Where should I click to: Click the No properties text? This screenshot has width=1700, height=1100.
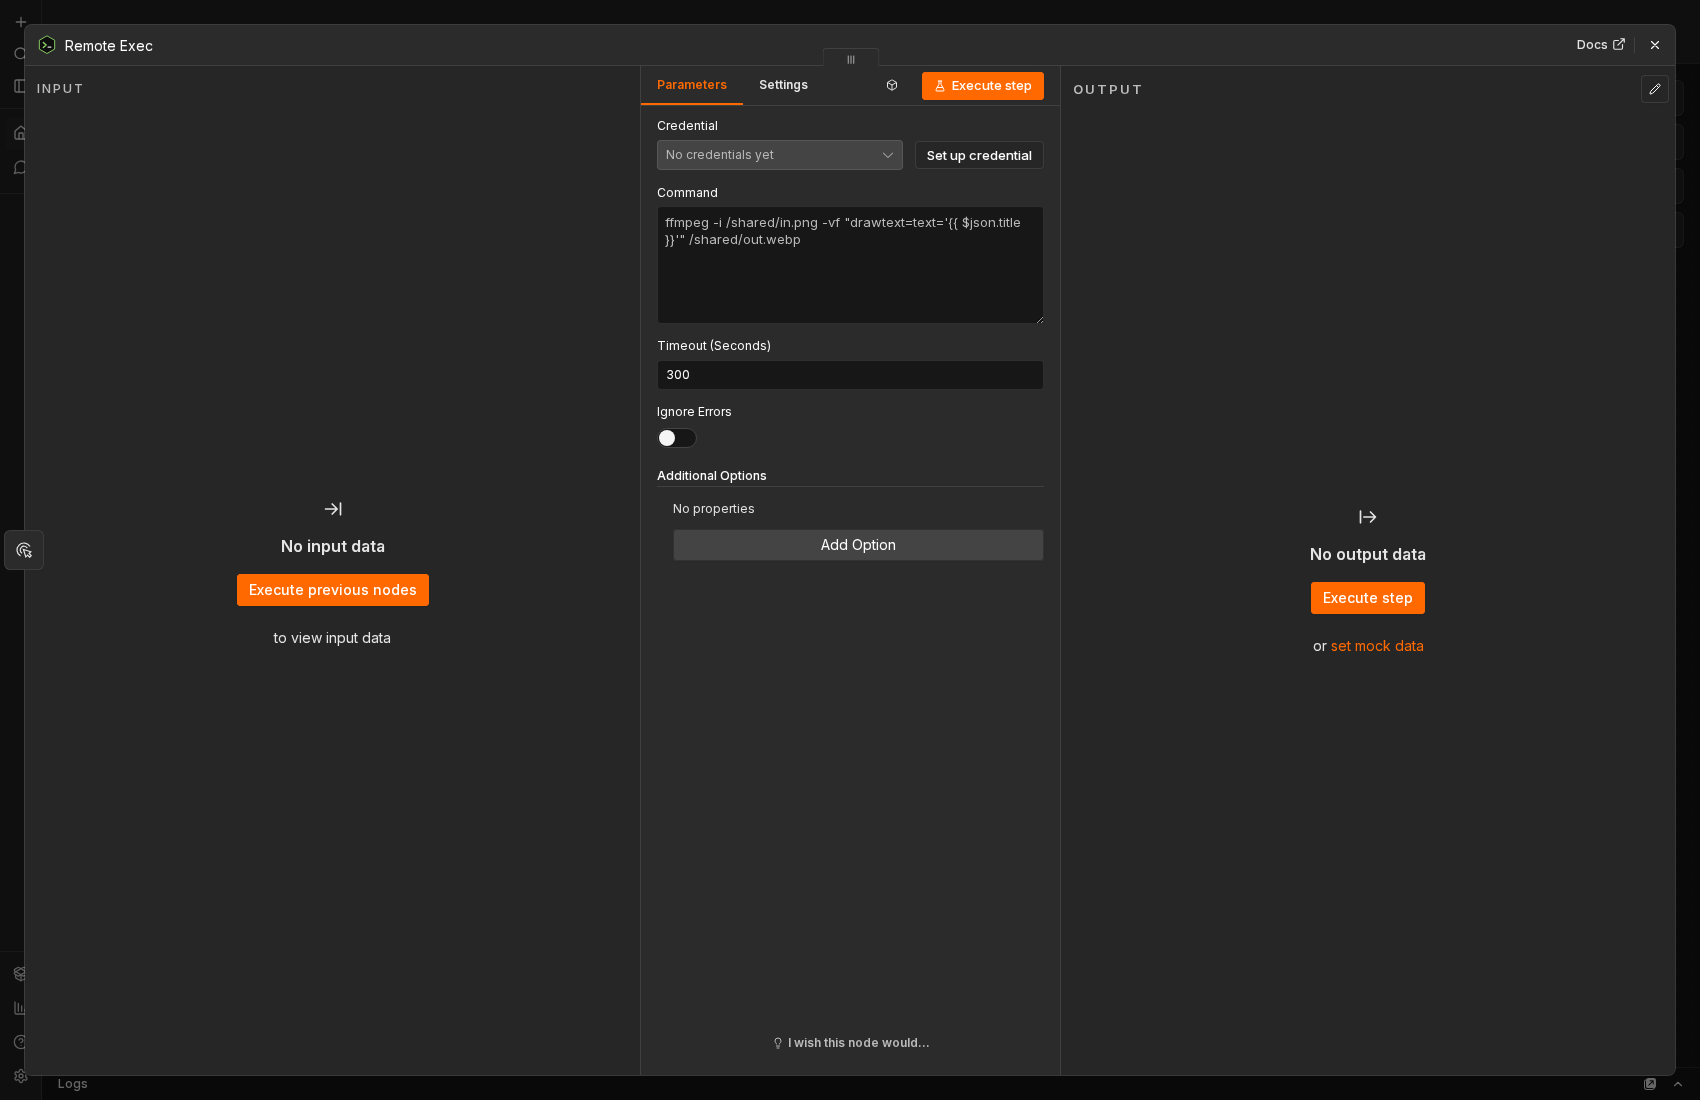pyautogui.click(x=714, y=509)
